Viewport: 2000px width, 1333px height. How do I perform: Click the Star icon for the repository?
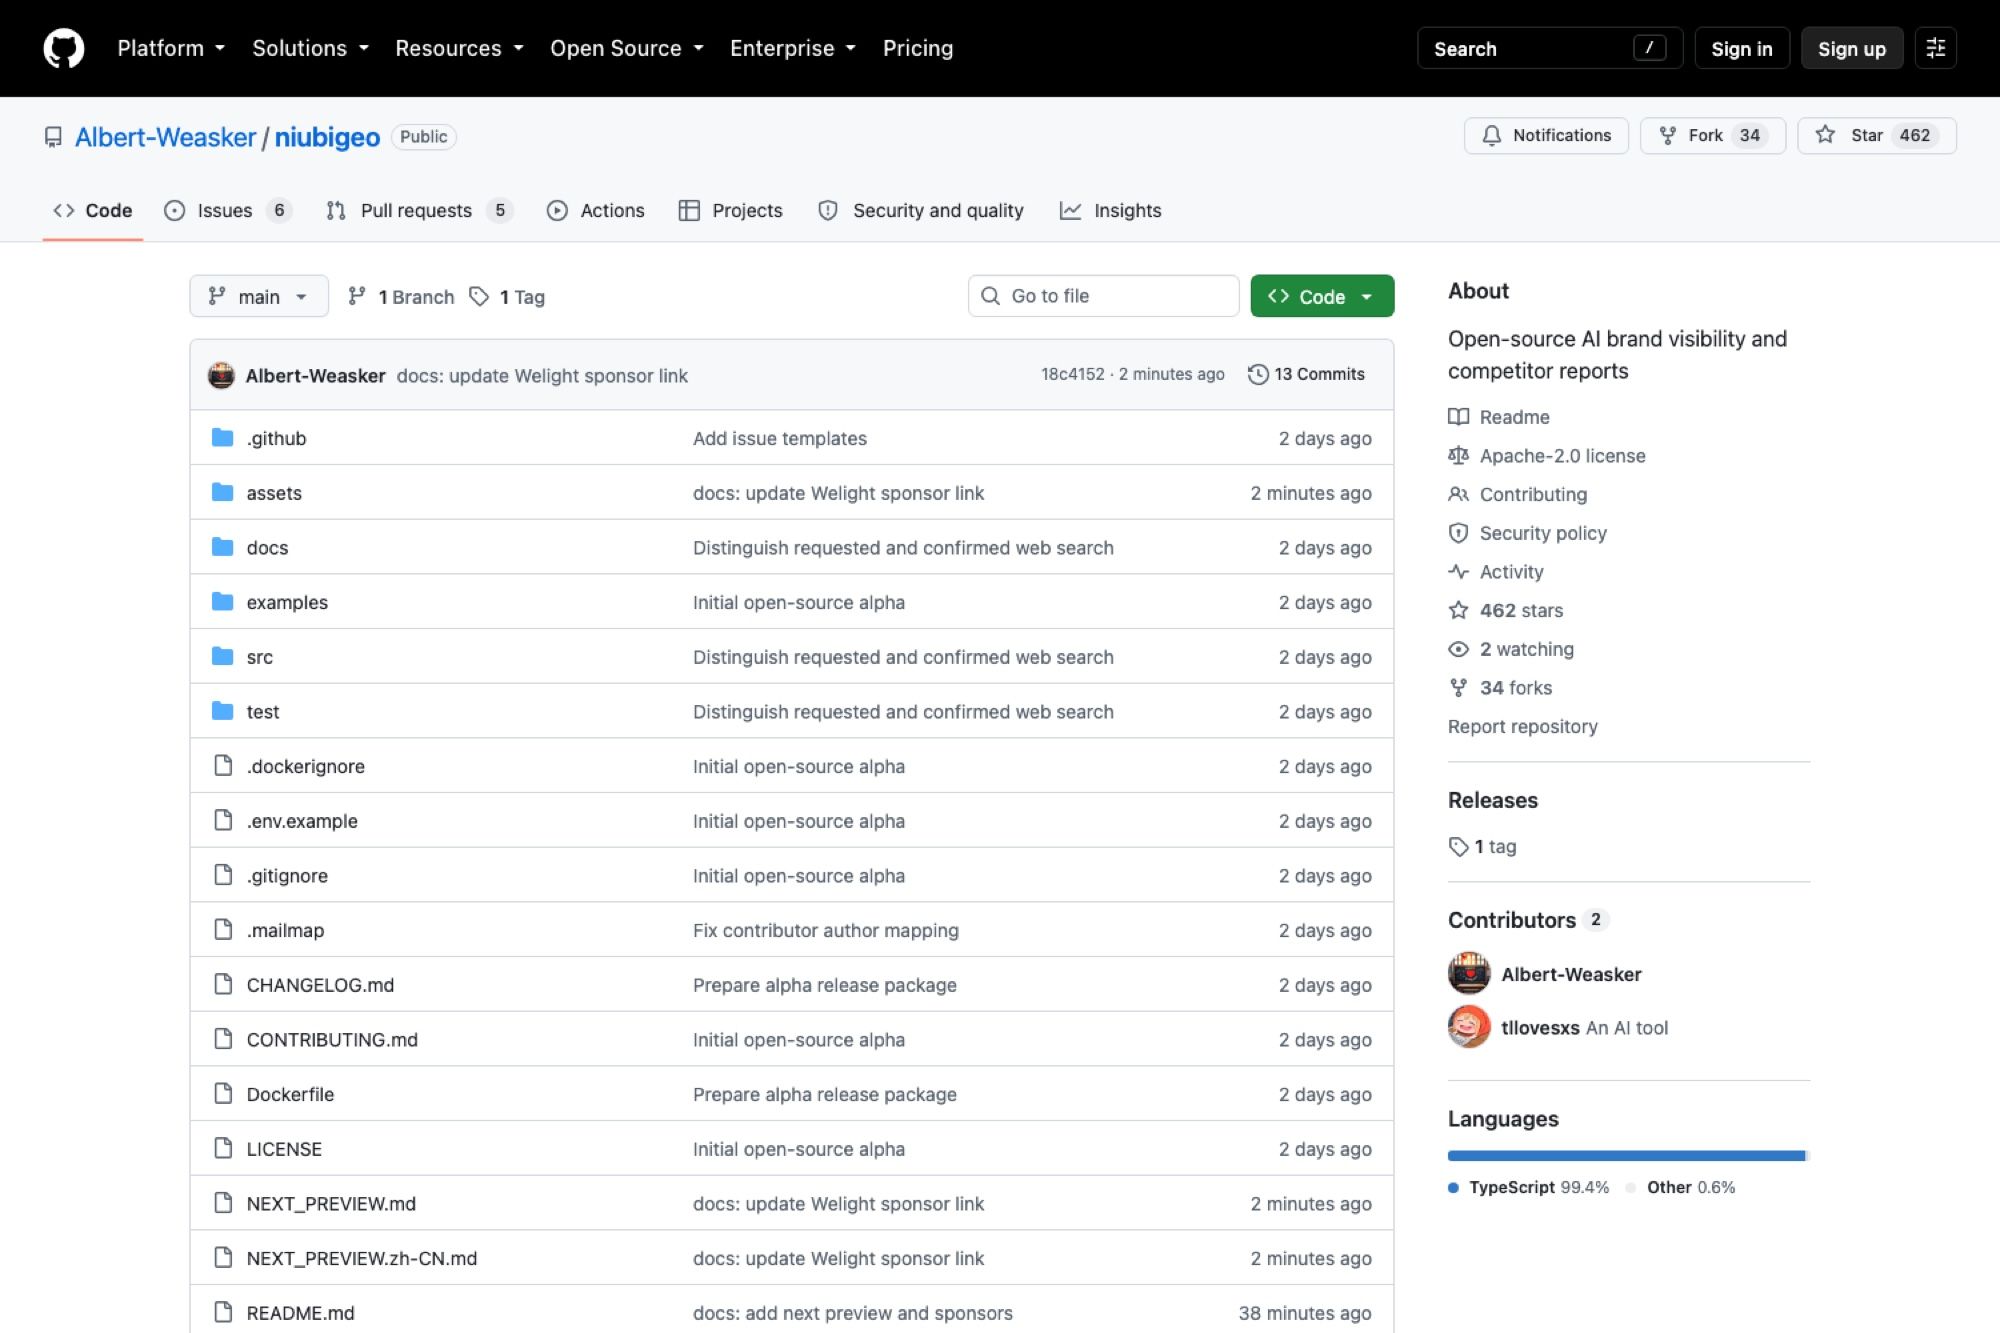pos(1825,135)
